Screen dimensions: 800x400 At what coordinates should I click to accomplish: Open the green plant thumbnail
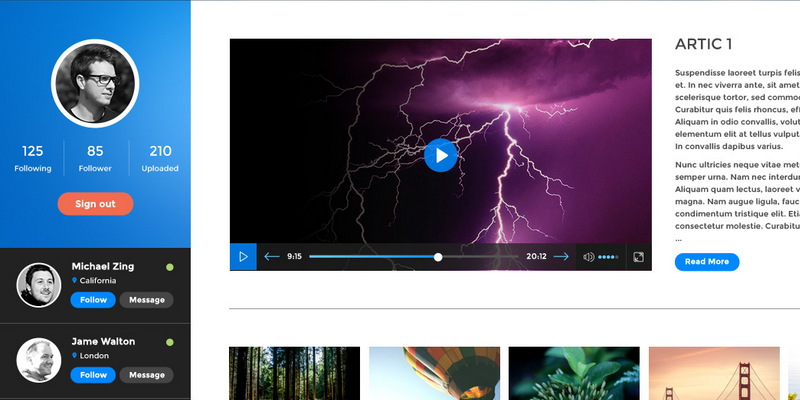point(574,373)
